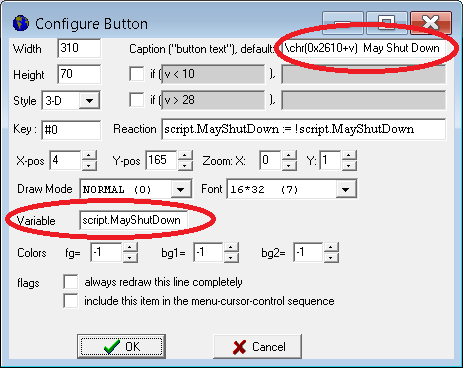Decrease the Zoom X value
The image size is (463, 368).
289,165
